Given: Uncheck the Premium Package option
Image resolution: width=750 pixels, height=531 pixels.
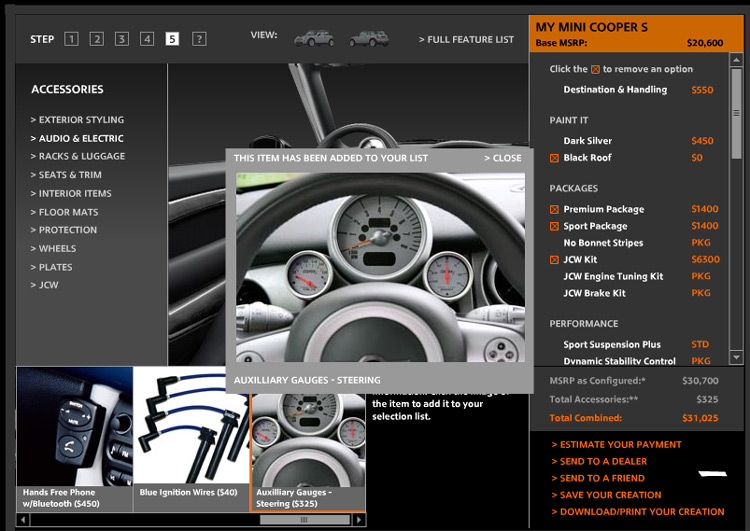Looking at the screenshot, I should click(x=555, y=210).
